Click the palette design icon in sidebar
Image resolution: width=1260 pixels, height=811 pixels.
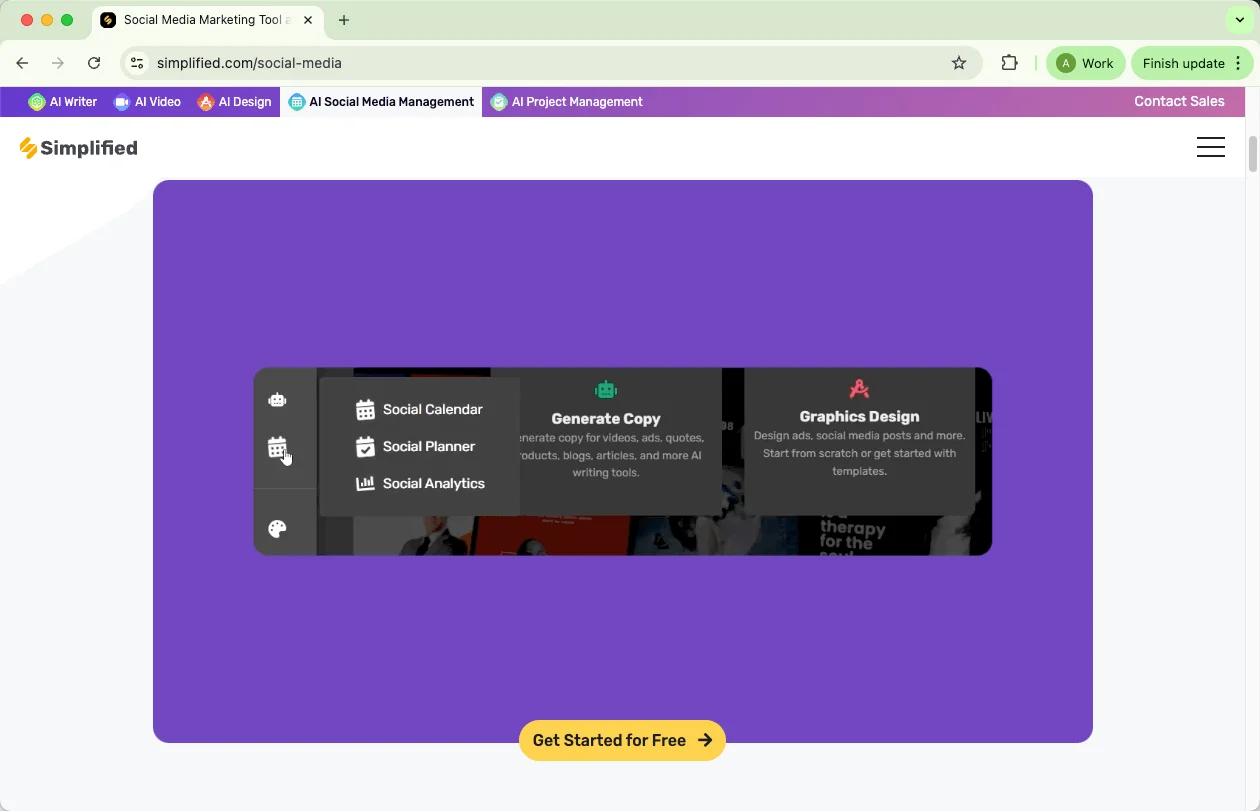point(277,529)
